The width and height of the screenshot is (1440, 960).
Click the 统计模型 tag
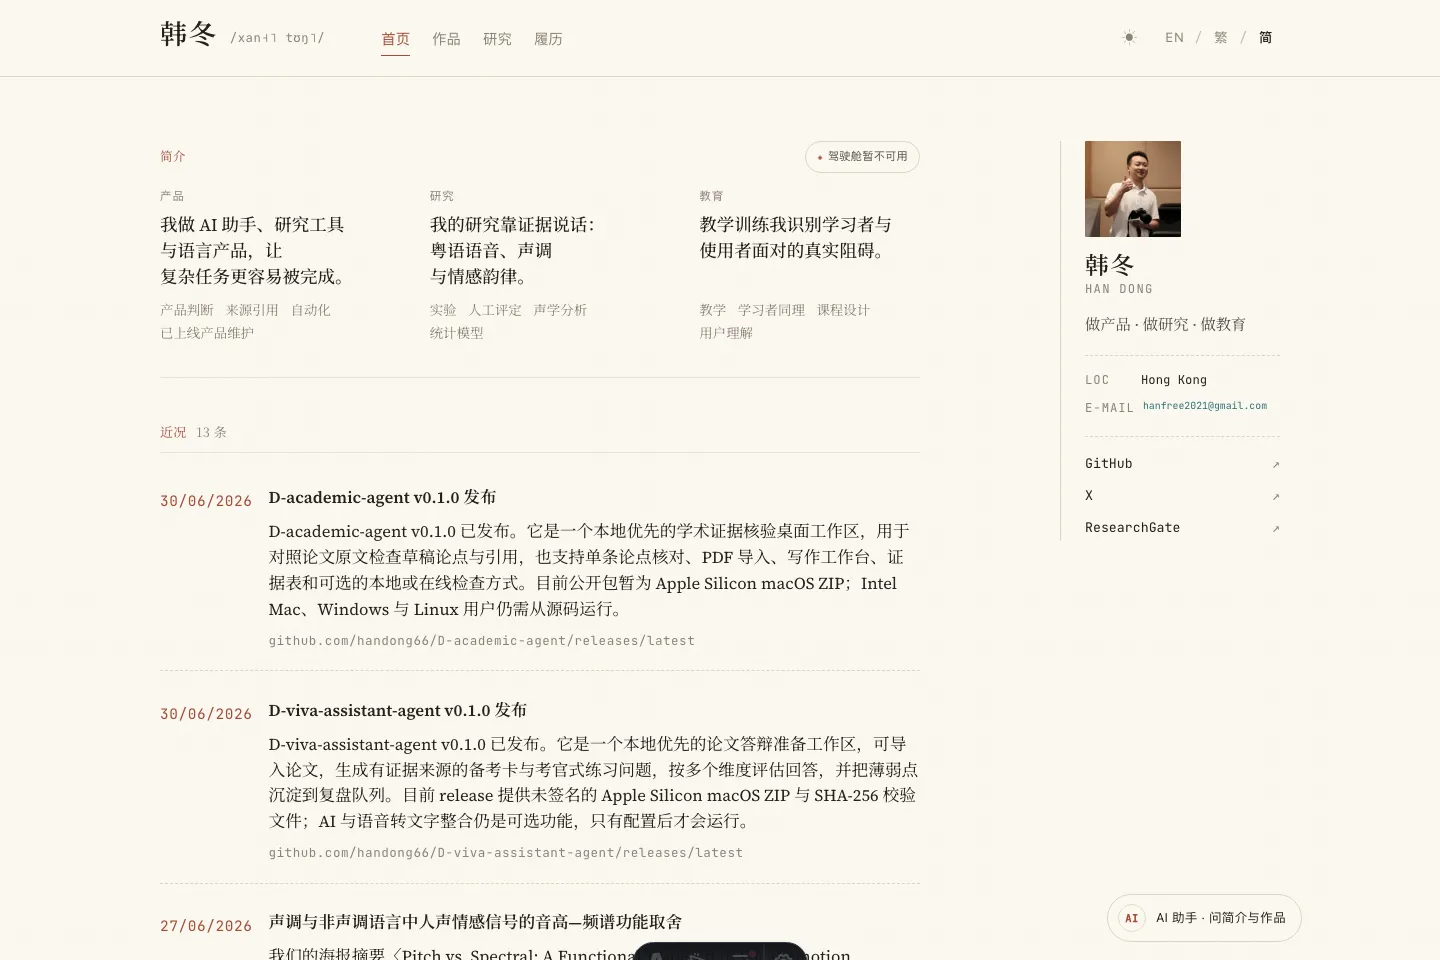(x=457, y=333)
